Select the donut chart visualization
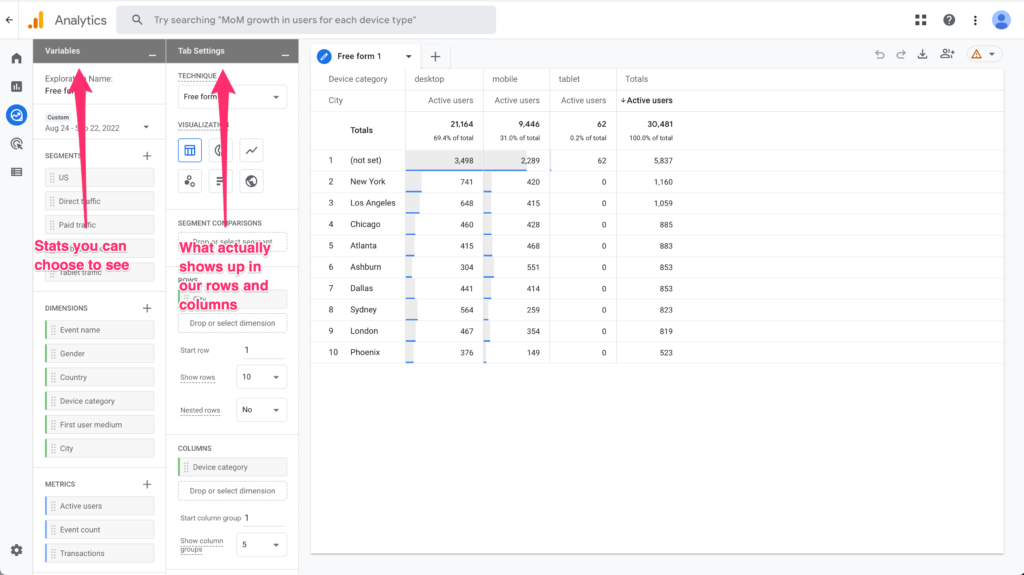Image resolution: width=1024 pixels, height=575 pixels. (x=220, y=150)
